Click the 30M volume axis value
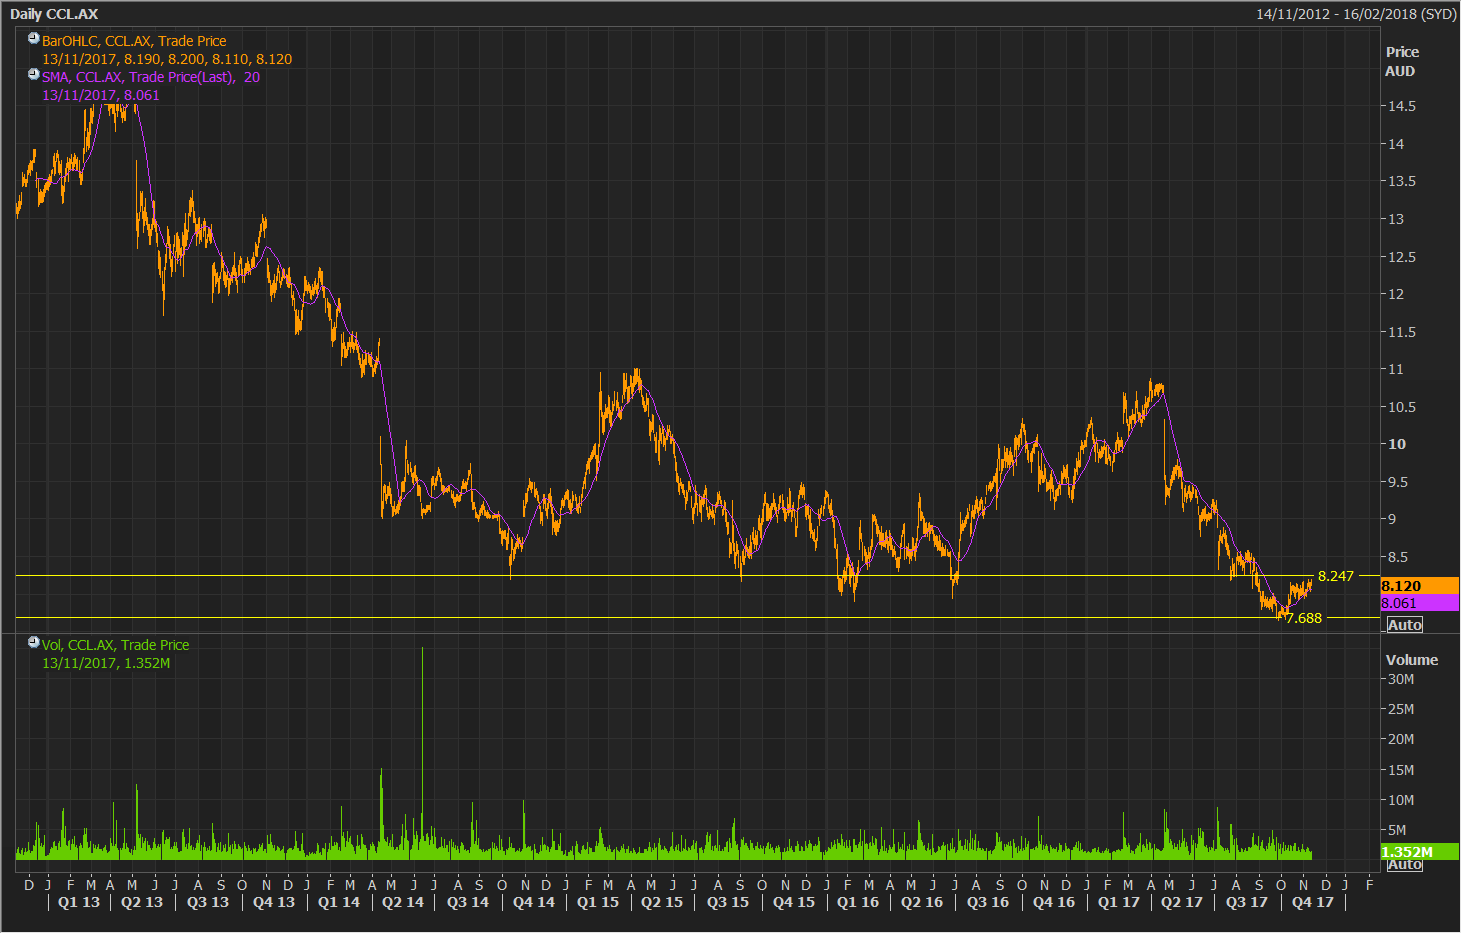The height and width of the screenshot is (934, 1462). click(1400, 679)
